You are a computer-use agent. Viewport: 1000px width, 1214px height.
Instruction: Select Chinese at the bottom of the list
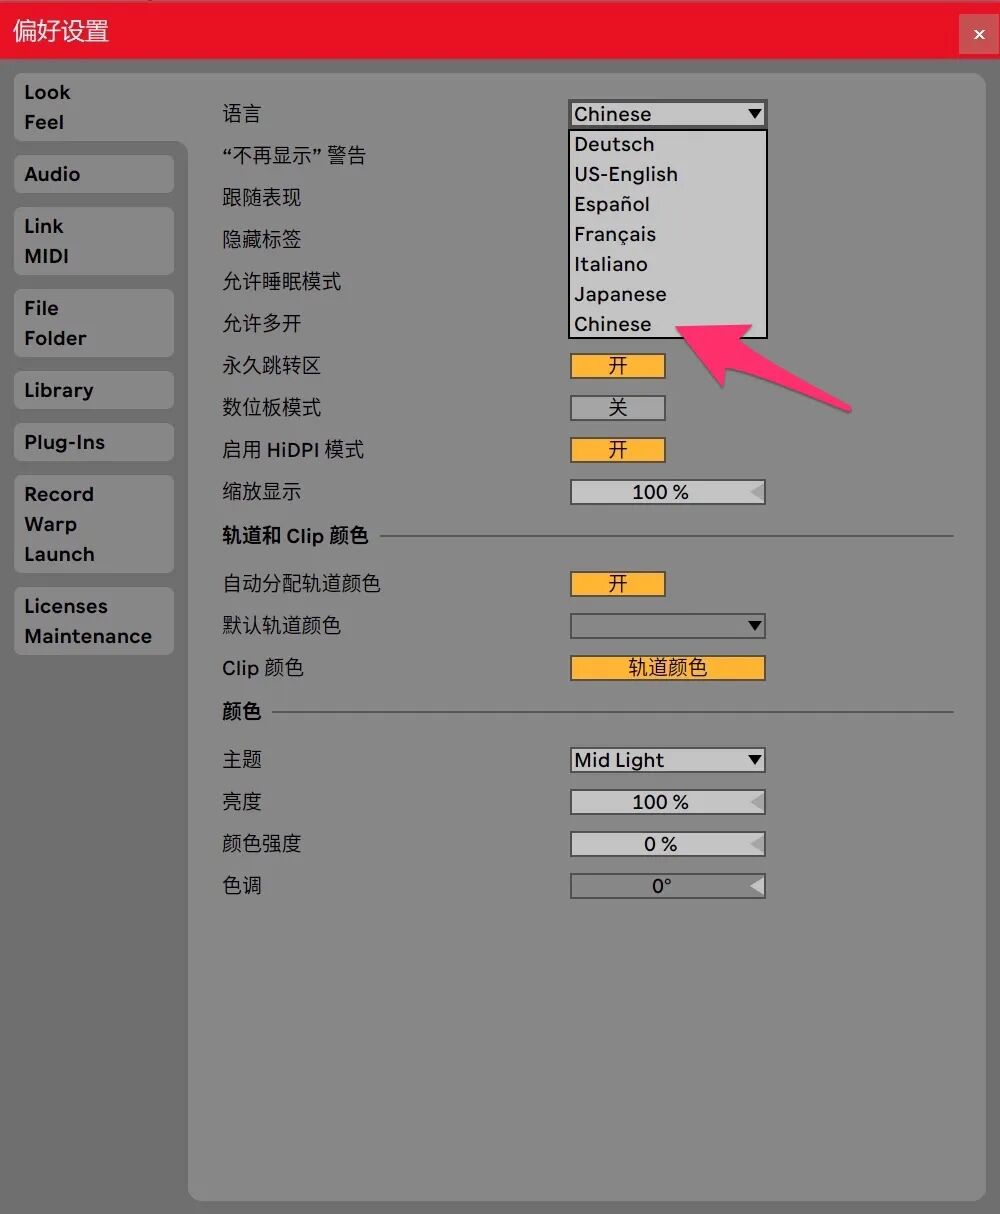click(x=668, y=324)
